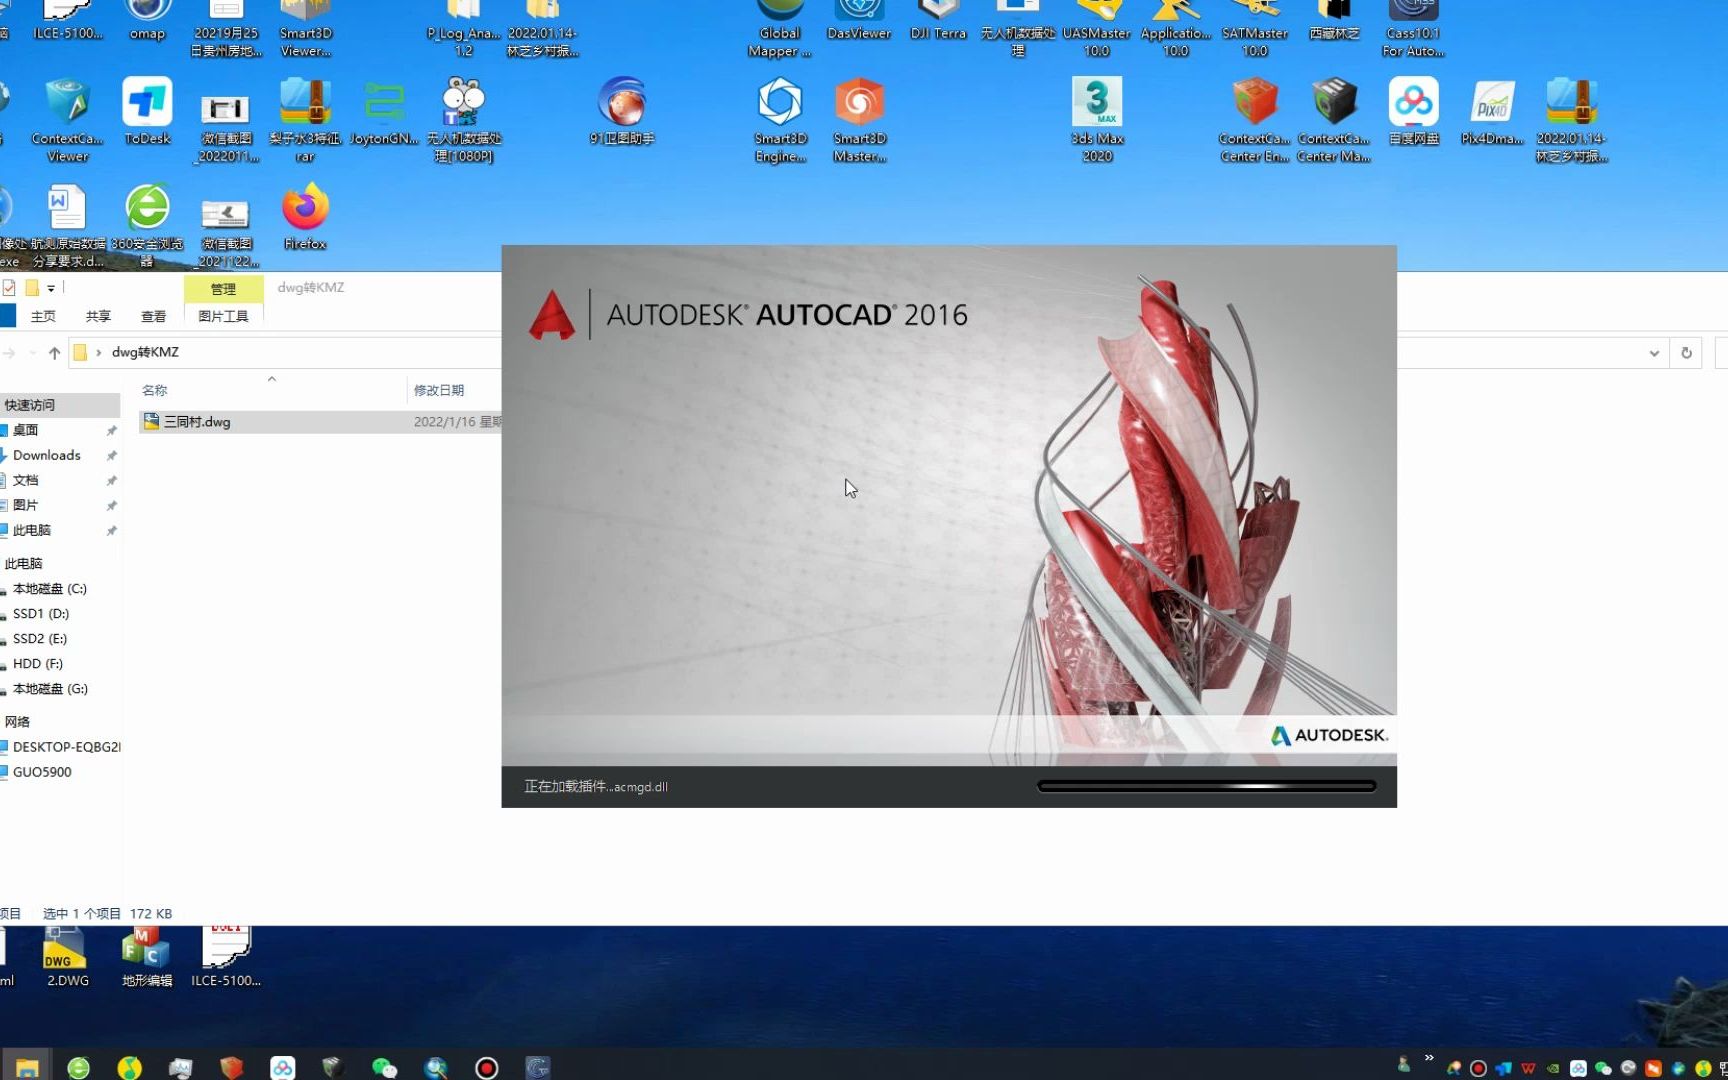Viewport: 1728px width, 1080px height.
Task: Open the Global Mapper desktop shortcut
Action: [x=780, y=28]
